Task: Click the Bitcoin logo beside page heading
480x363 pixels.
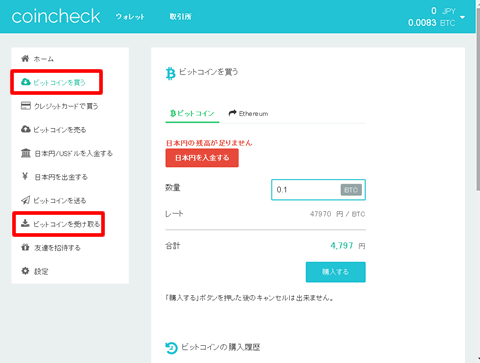Action: point(170,73)
